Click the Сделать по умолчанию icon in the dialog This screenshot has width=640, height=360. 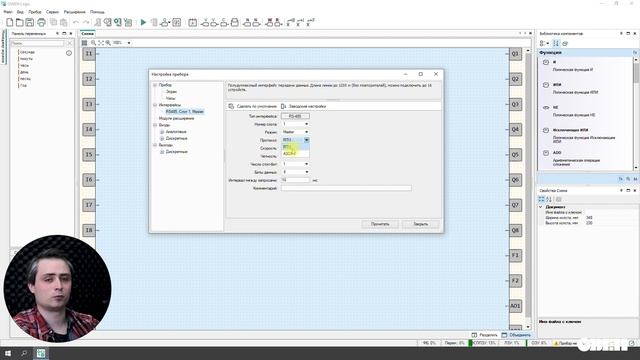(x=231, y=106)
